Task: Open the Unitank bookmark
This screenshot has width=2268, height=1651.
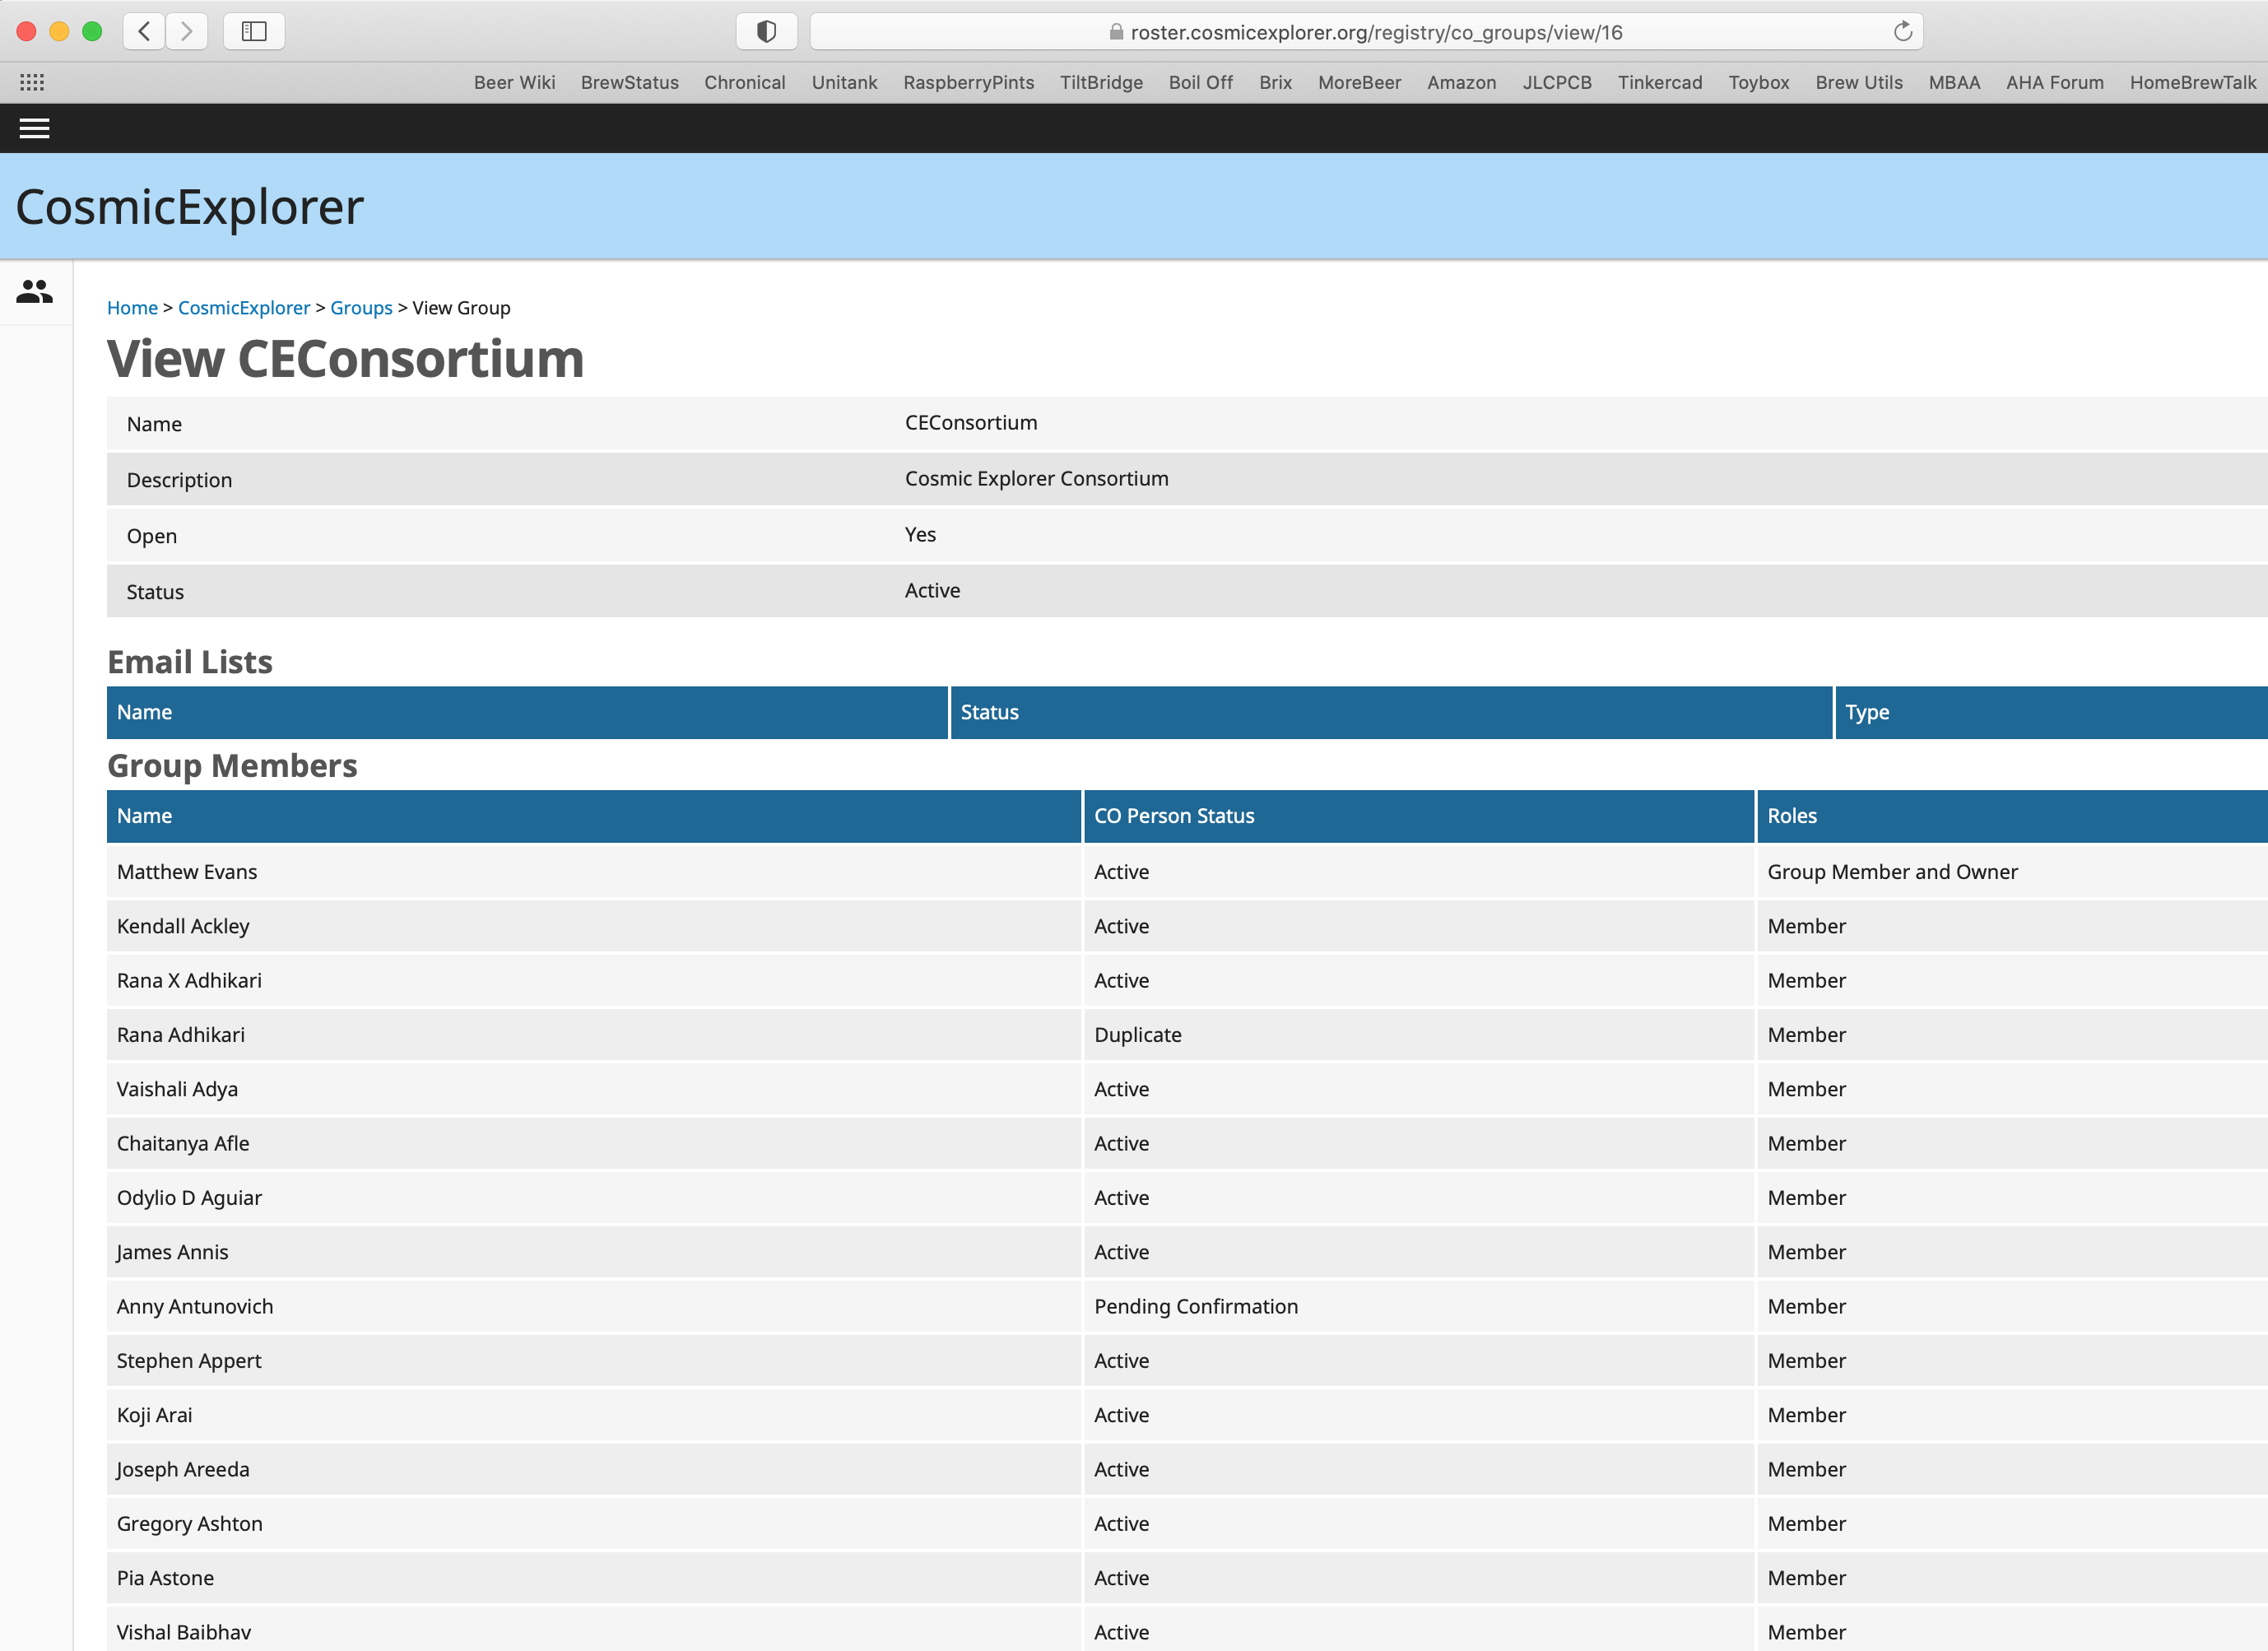Action: coord(845,82)
